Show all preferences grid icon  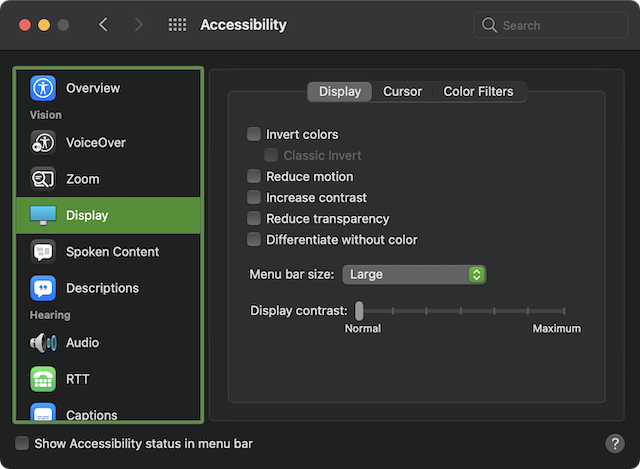177,25
